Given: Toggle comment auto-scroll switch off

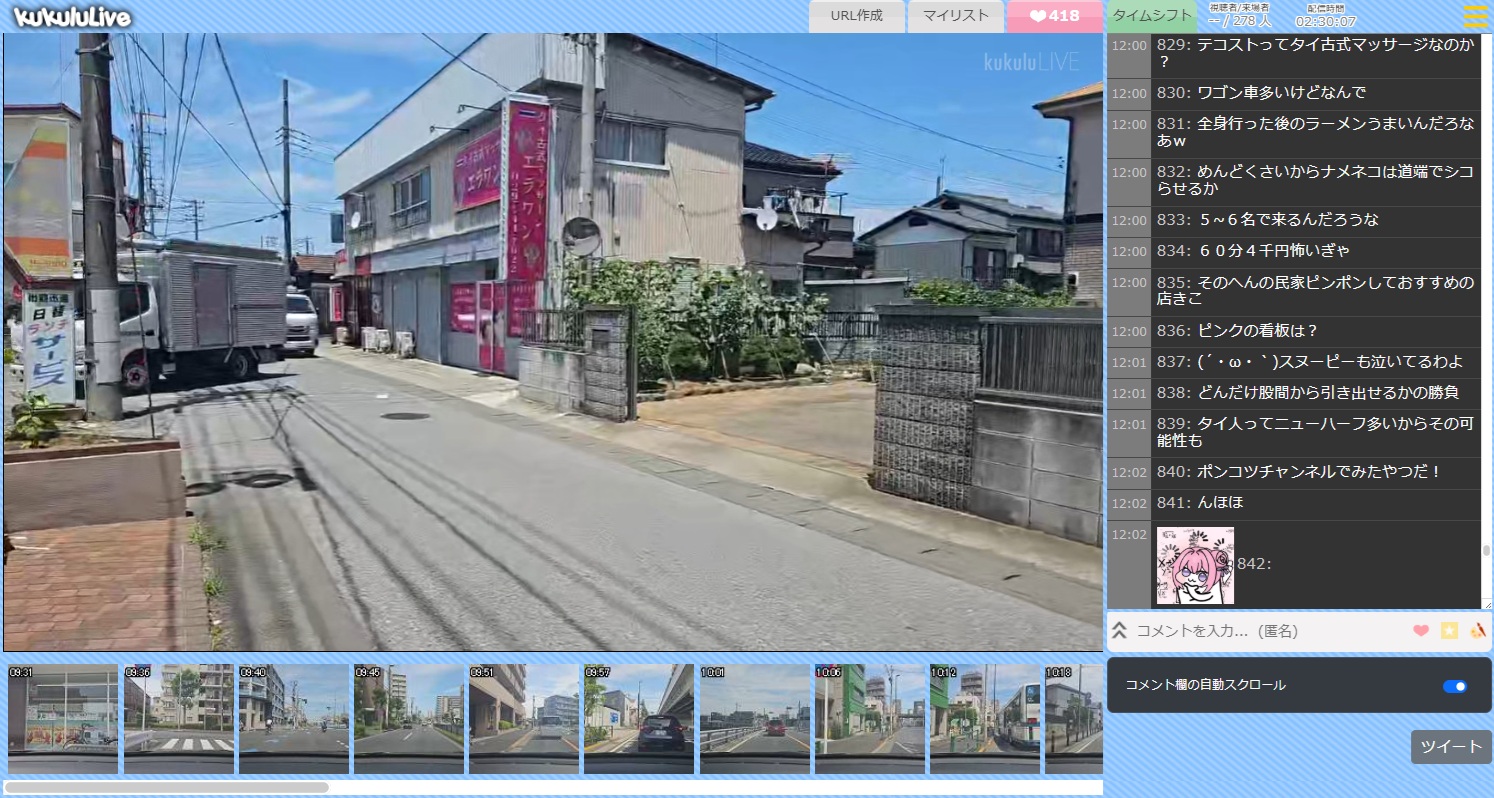Looking at the screenshot, I should (x=1455, y=686).
